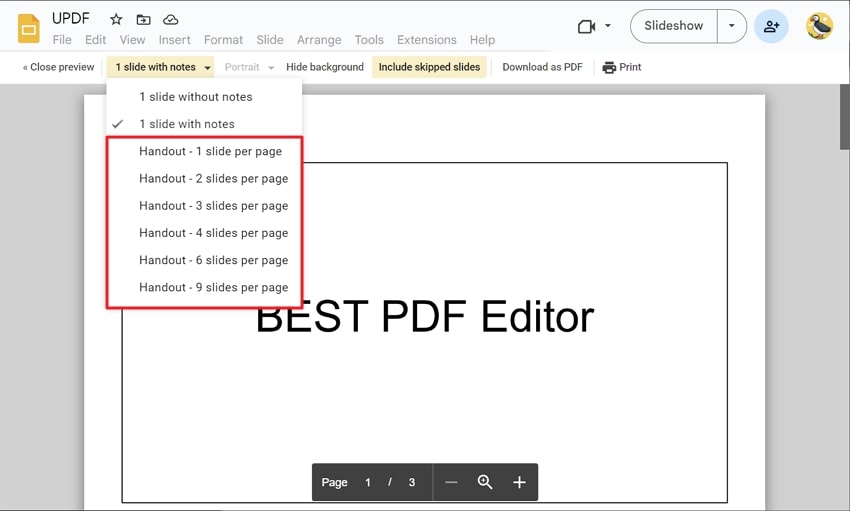Screen dimensions: 850x511
Task: Select checked '1 slide with notes' option
Action: [x=204, y=124]
